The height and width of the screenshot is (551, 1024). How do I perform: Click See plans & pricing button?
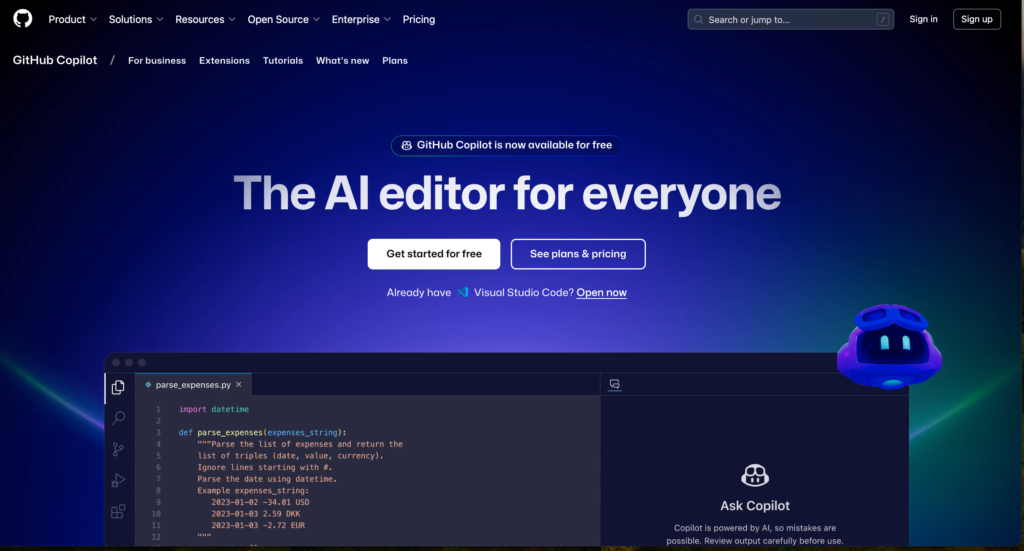coord(578,254)
